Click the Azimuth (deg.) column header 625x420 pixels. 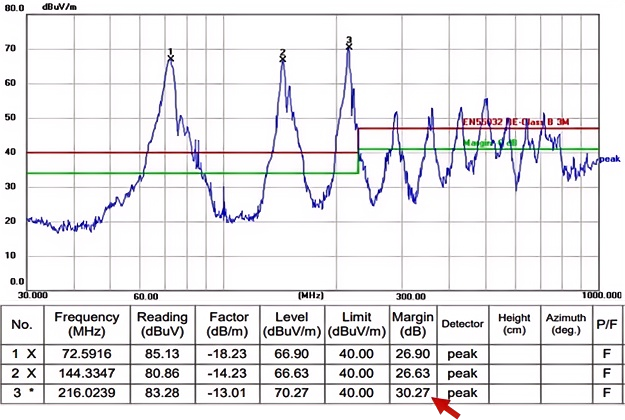[564, 323]
